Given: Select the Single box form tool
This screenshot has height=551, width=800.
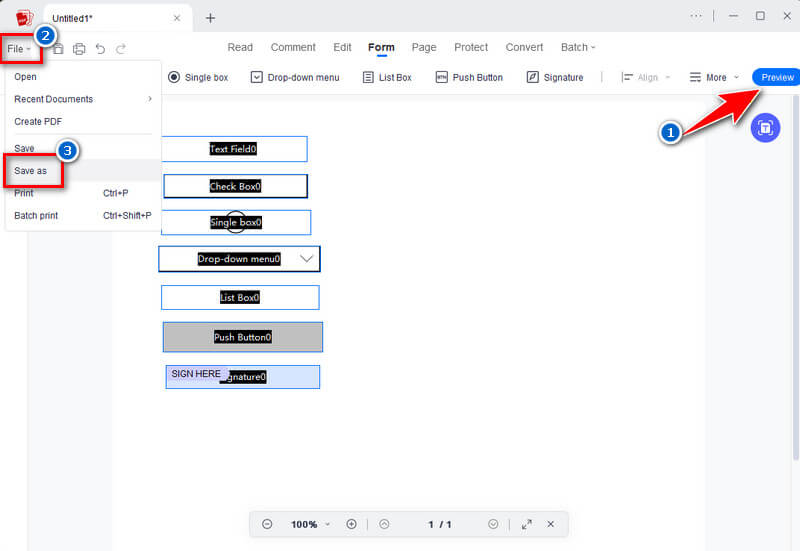Looking at the screenshot, I should pyautogui.click(x=198, y=78).
